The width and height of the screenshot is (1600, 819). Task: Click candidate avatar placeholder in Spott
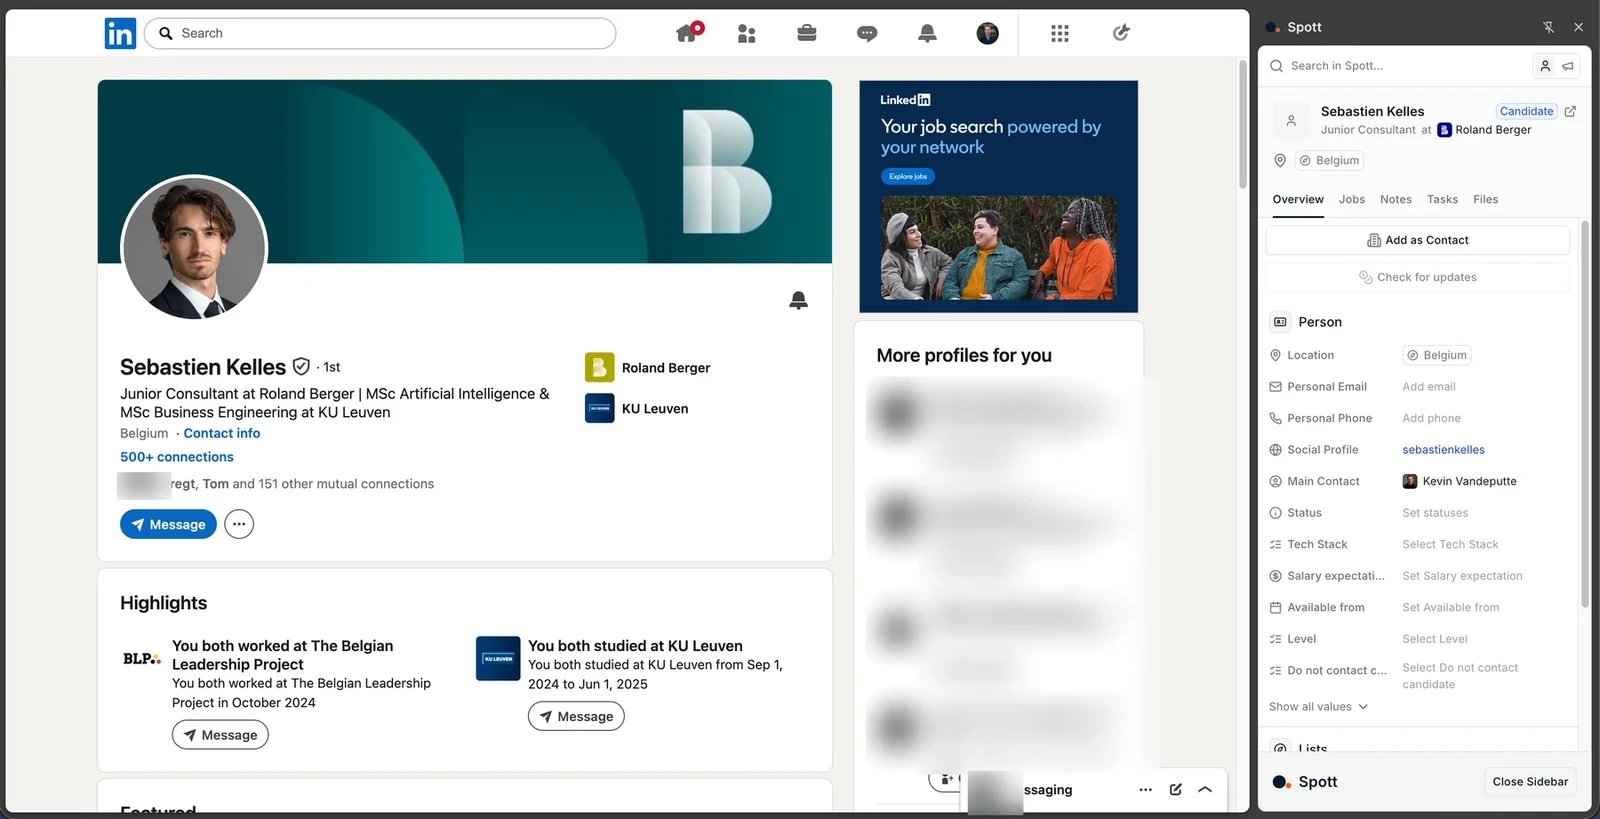1291,121
